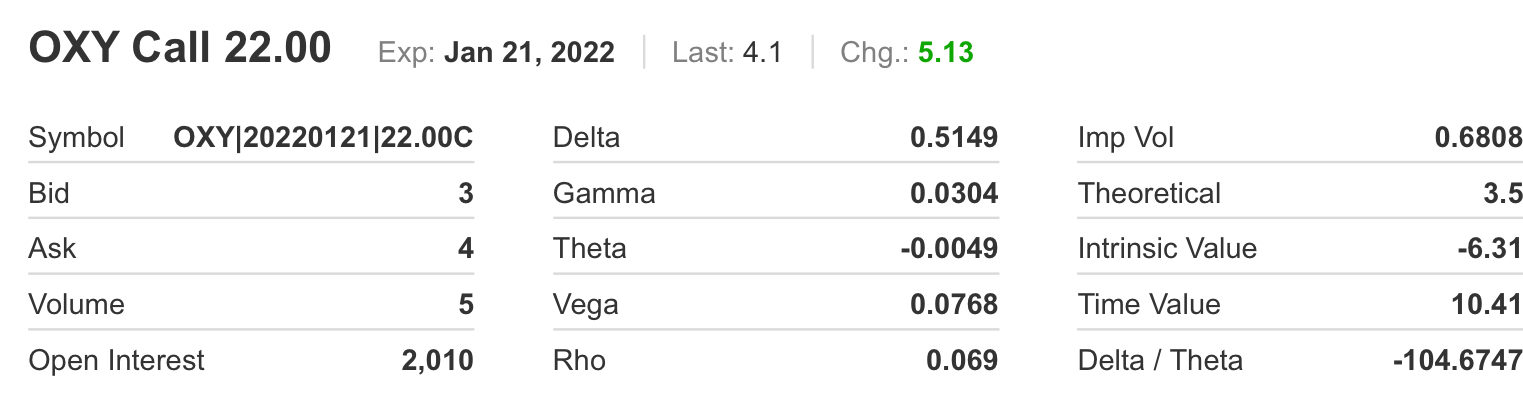Click the Theta row label

point(589,248)
